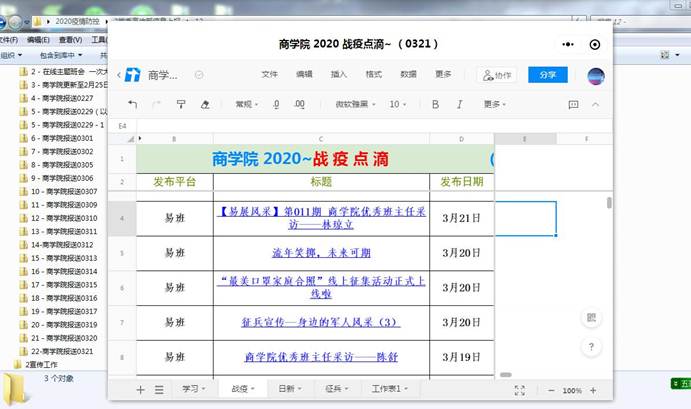Toggle italic formatting
Screen dimensions: 691x409
(458, 104)
